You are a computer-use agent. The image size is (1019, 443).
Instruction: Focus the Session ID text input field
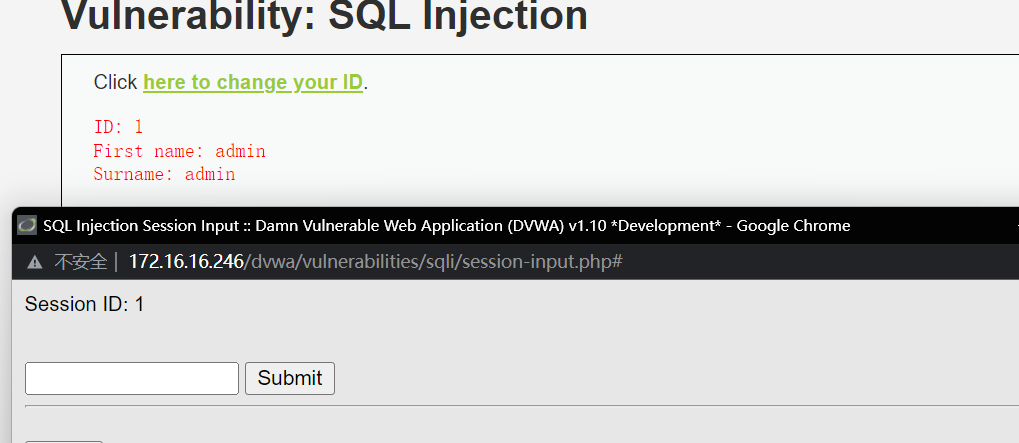[132, 378]
